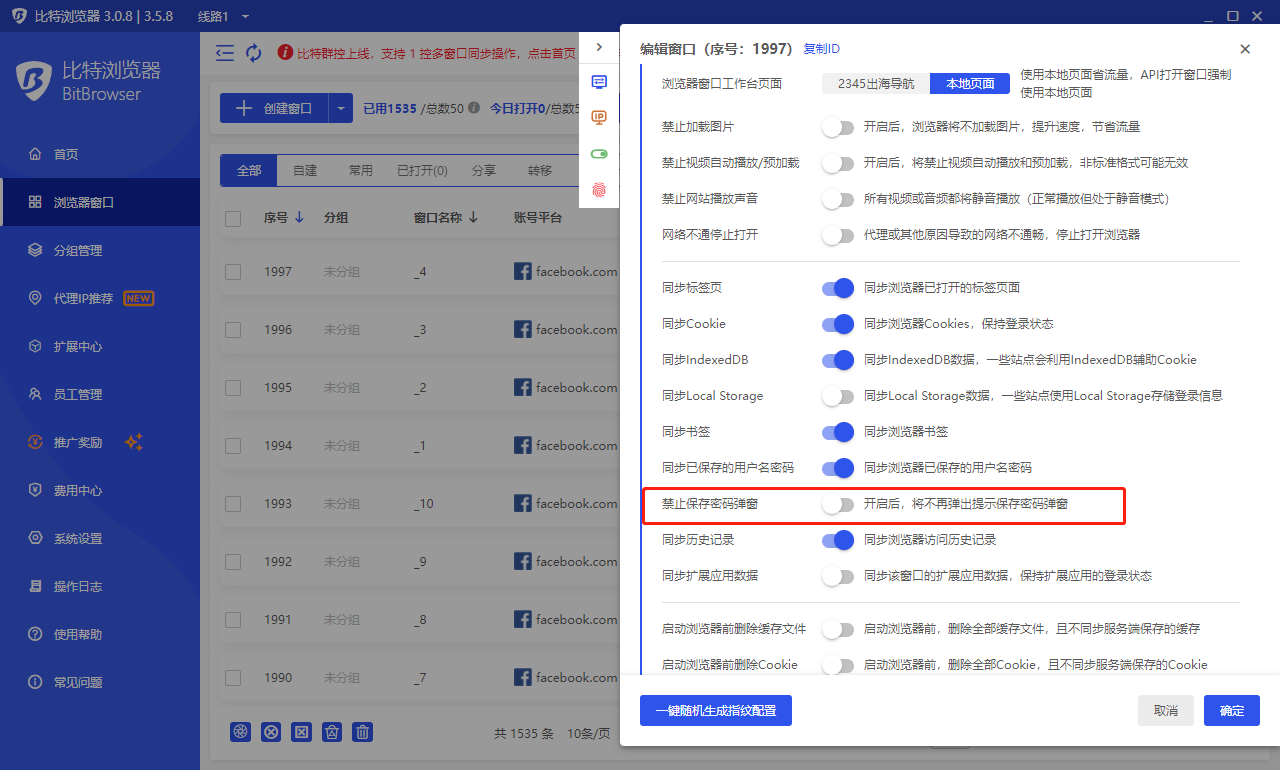Close the 编辑窗口 dialog with the X
Viewport: 1280px width, 770px height.
tap(1245, 49)
